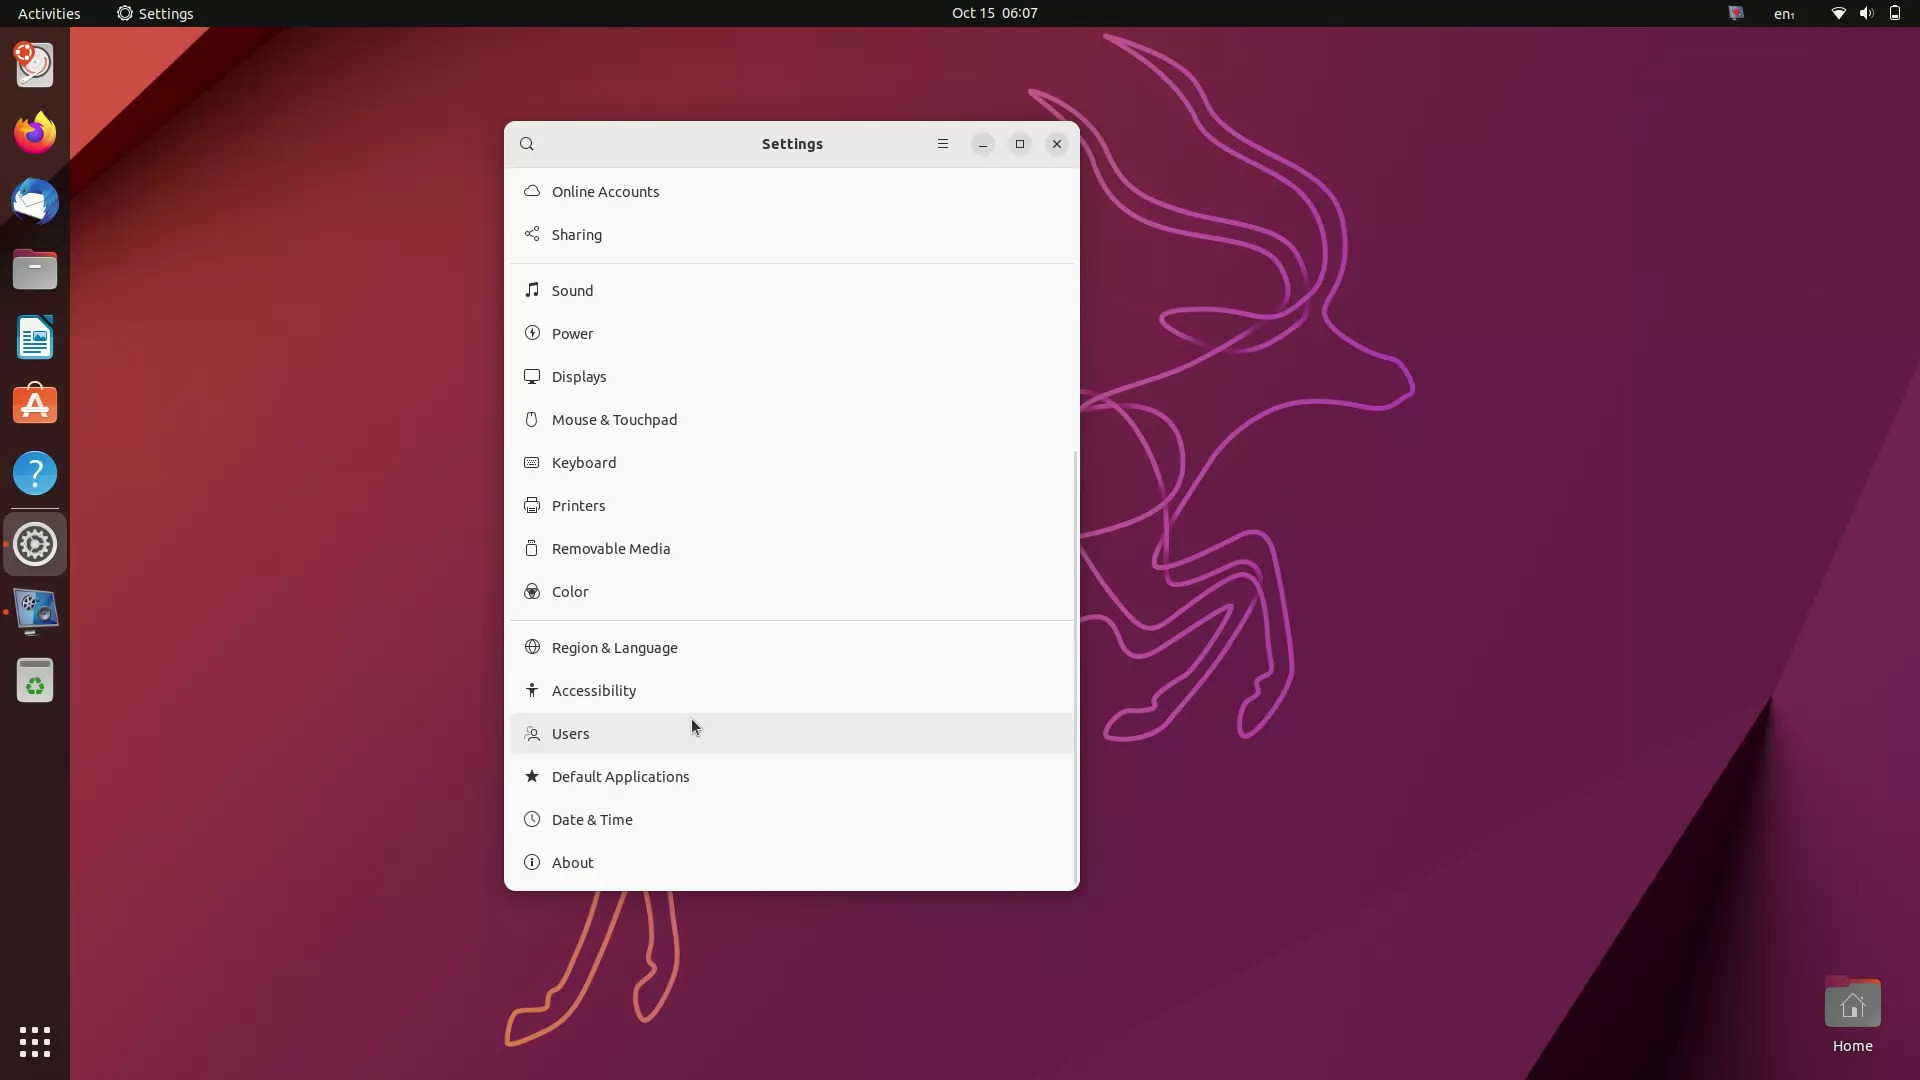Open the Settings hamburger menu
Screen dimensions: 1920x1080
[x=943, y=143]
